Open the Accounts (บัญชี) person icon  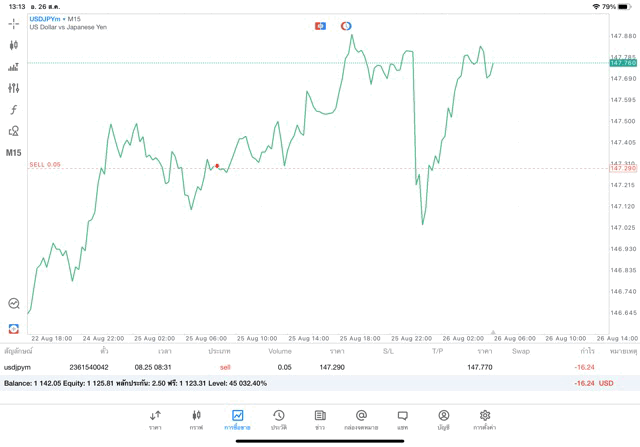click(x=443, y=418)
